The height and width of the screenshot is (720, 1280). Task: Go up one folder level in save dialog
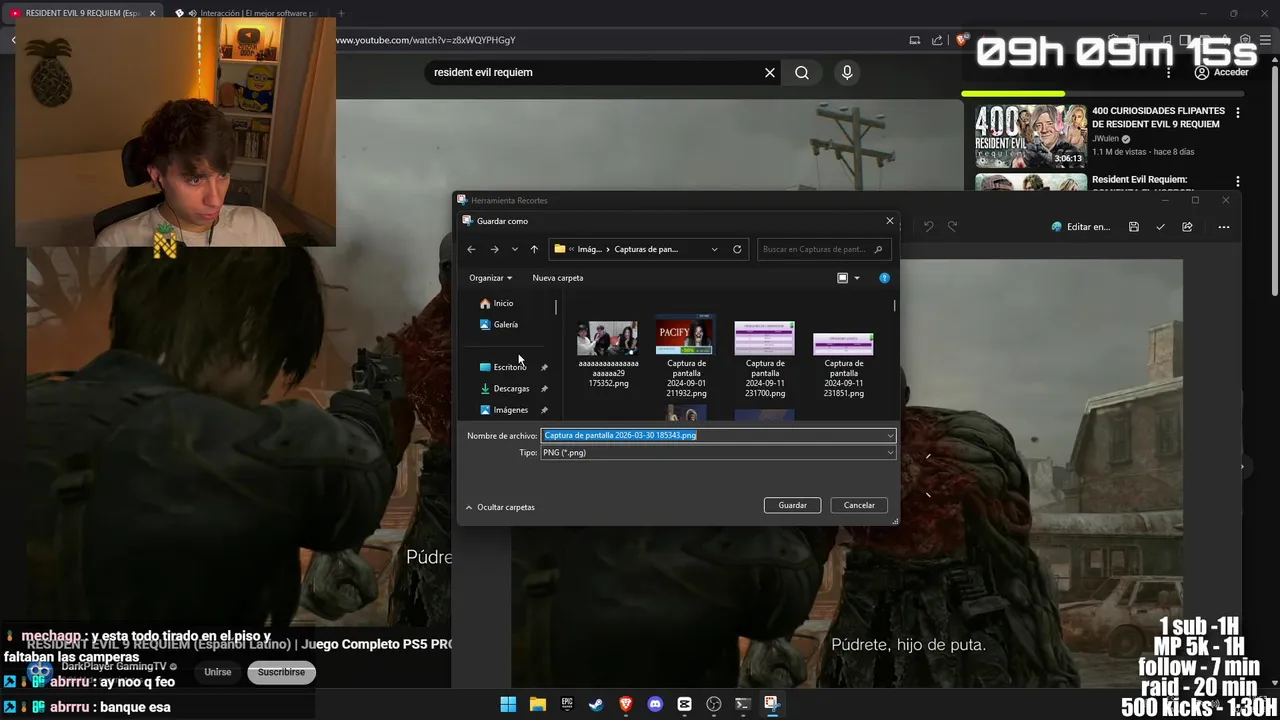(534, 249)
